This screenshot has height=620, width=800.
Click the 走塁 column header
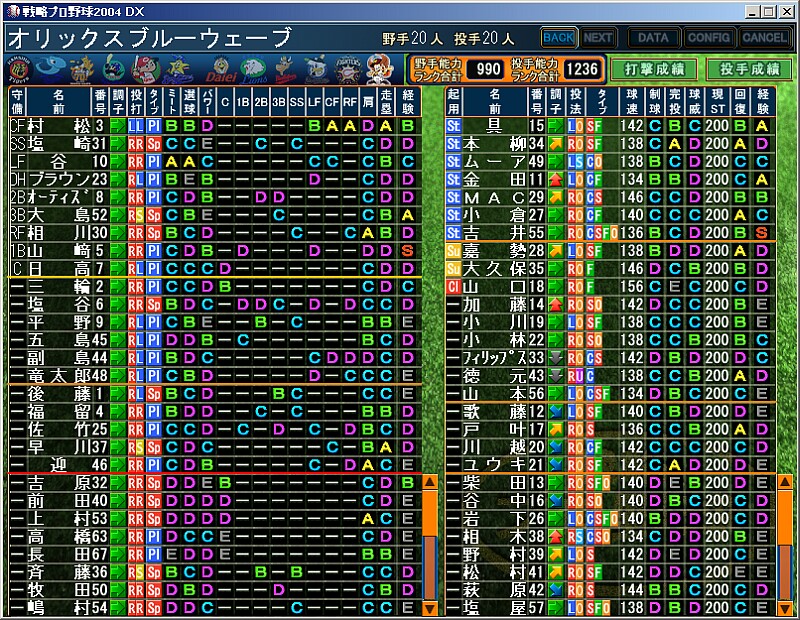click(x=386, y=102)
